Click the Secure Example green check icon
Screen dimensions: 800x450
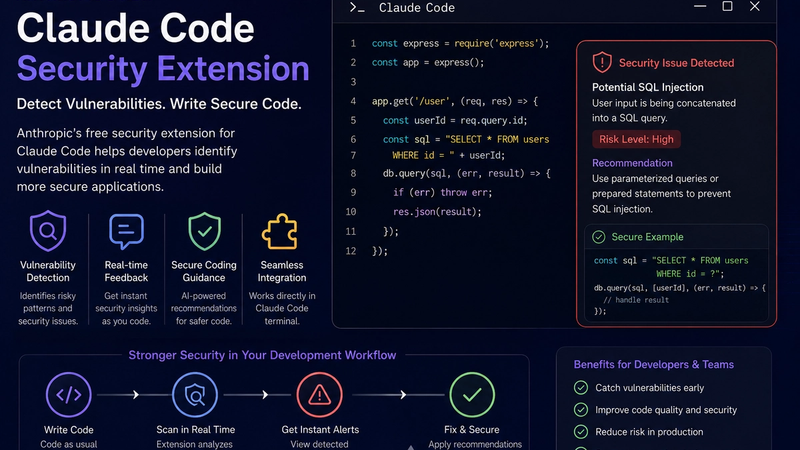[x=598, y=237]
